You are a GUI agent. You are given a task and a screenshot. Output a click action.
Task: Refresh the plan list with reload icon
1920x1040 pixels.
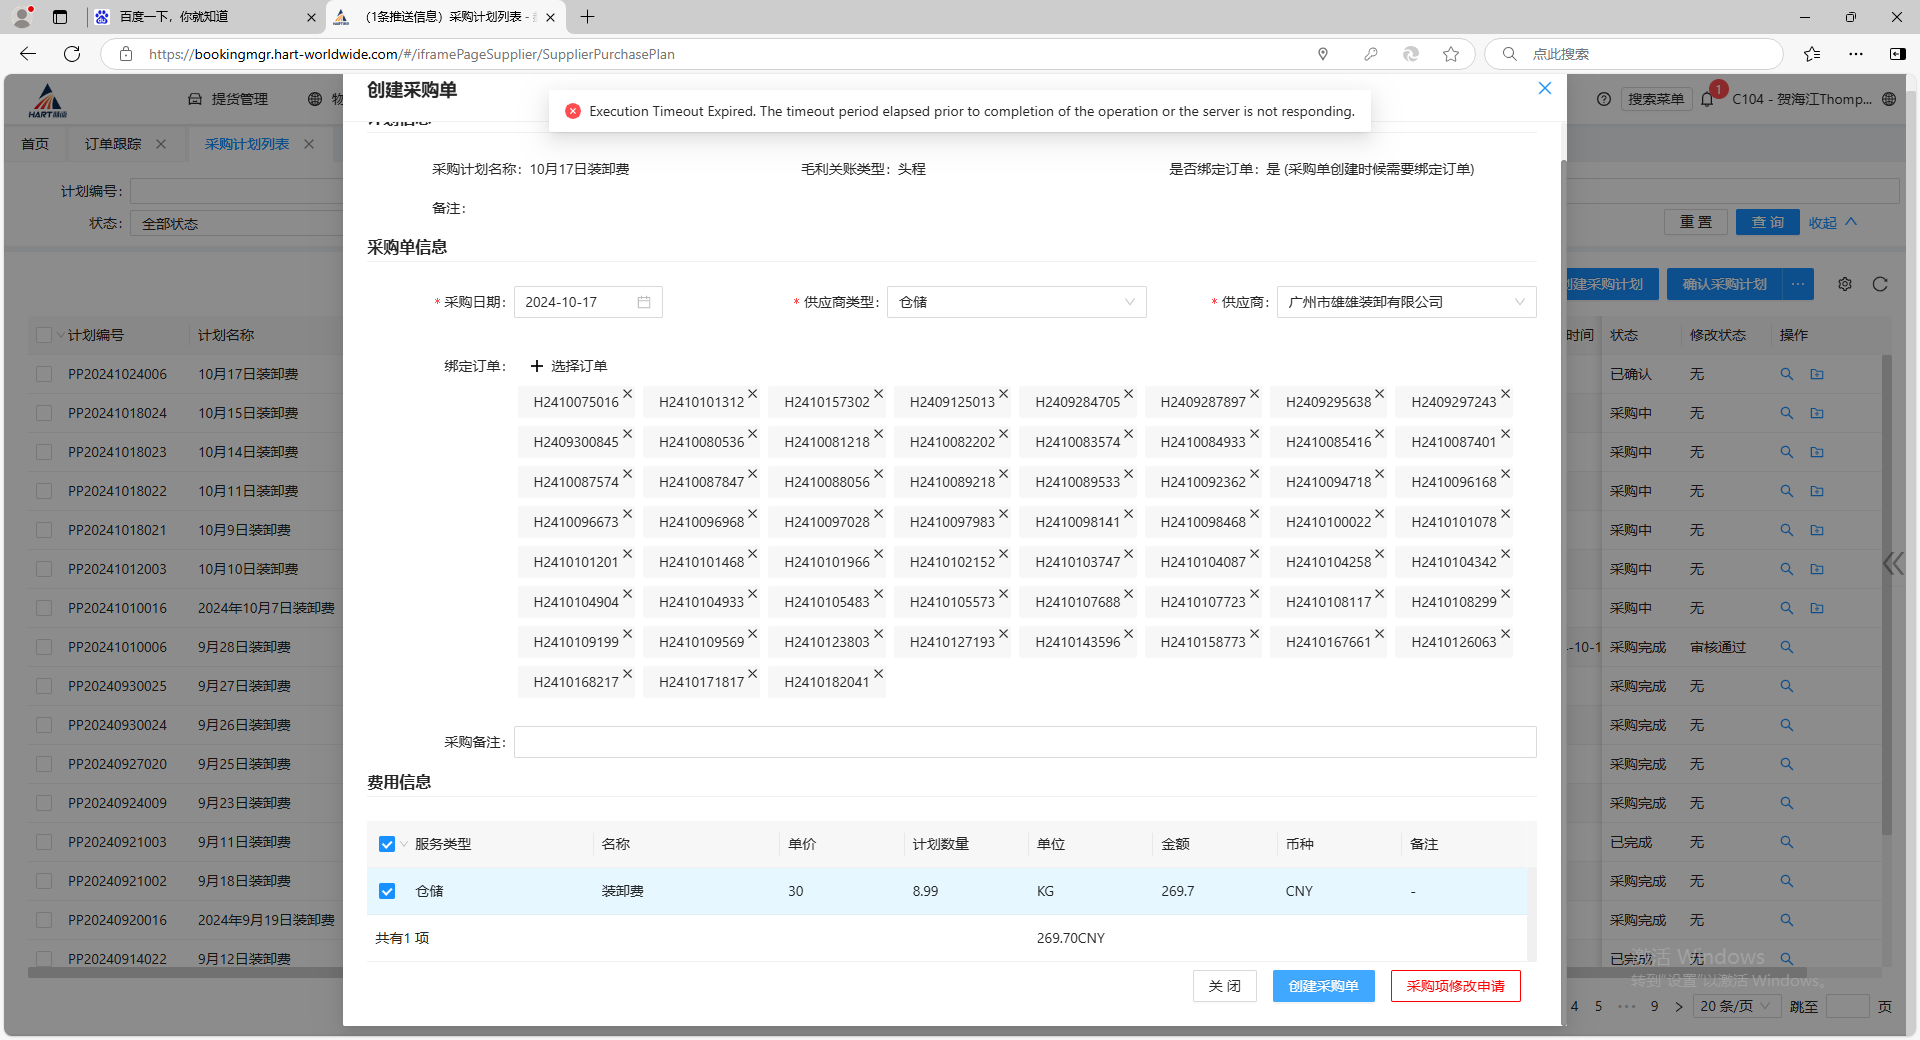click(x=1880, y=284)
